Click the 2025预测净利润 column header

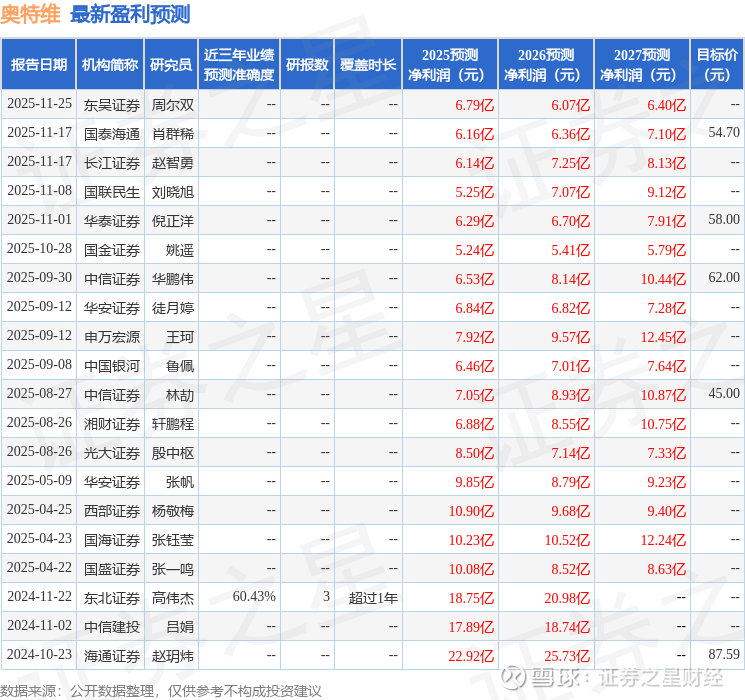[x=450, y=64]
